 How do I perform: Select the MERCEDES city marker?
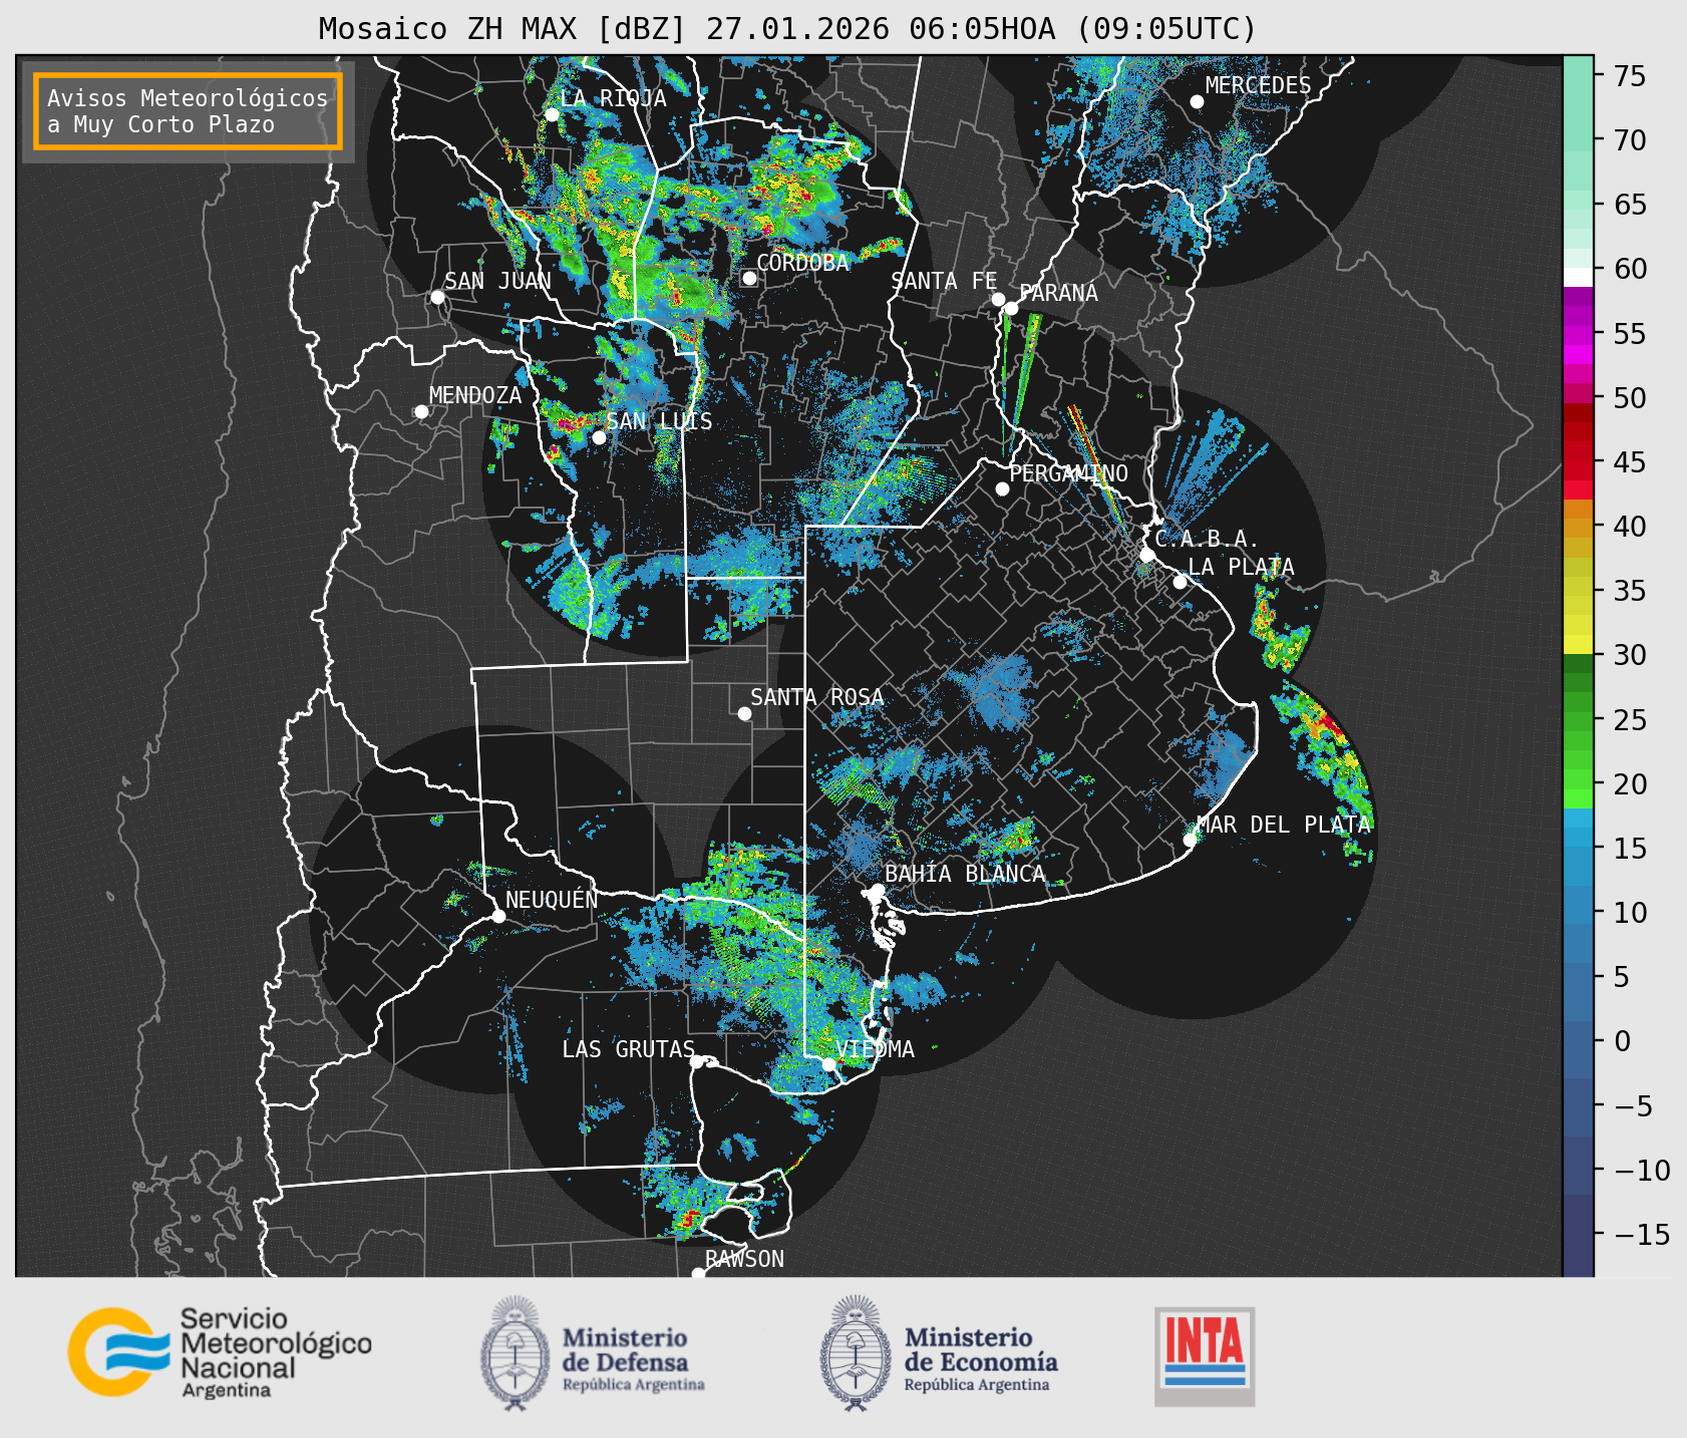point(1197,102)
